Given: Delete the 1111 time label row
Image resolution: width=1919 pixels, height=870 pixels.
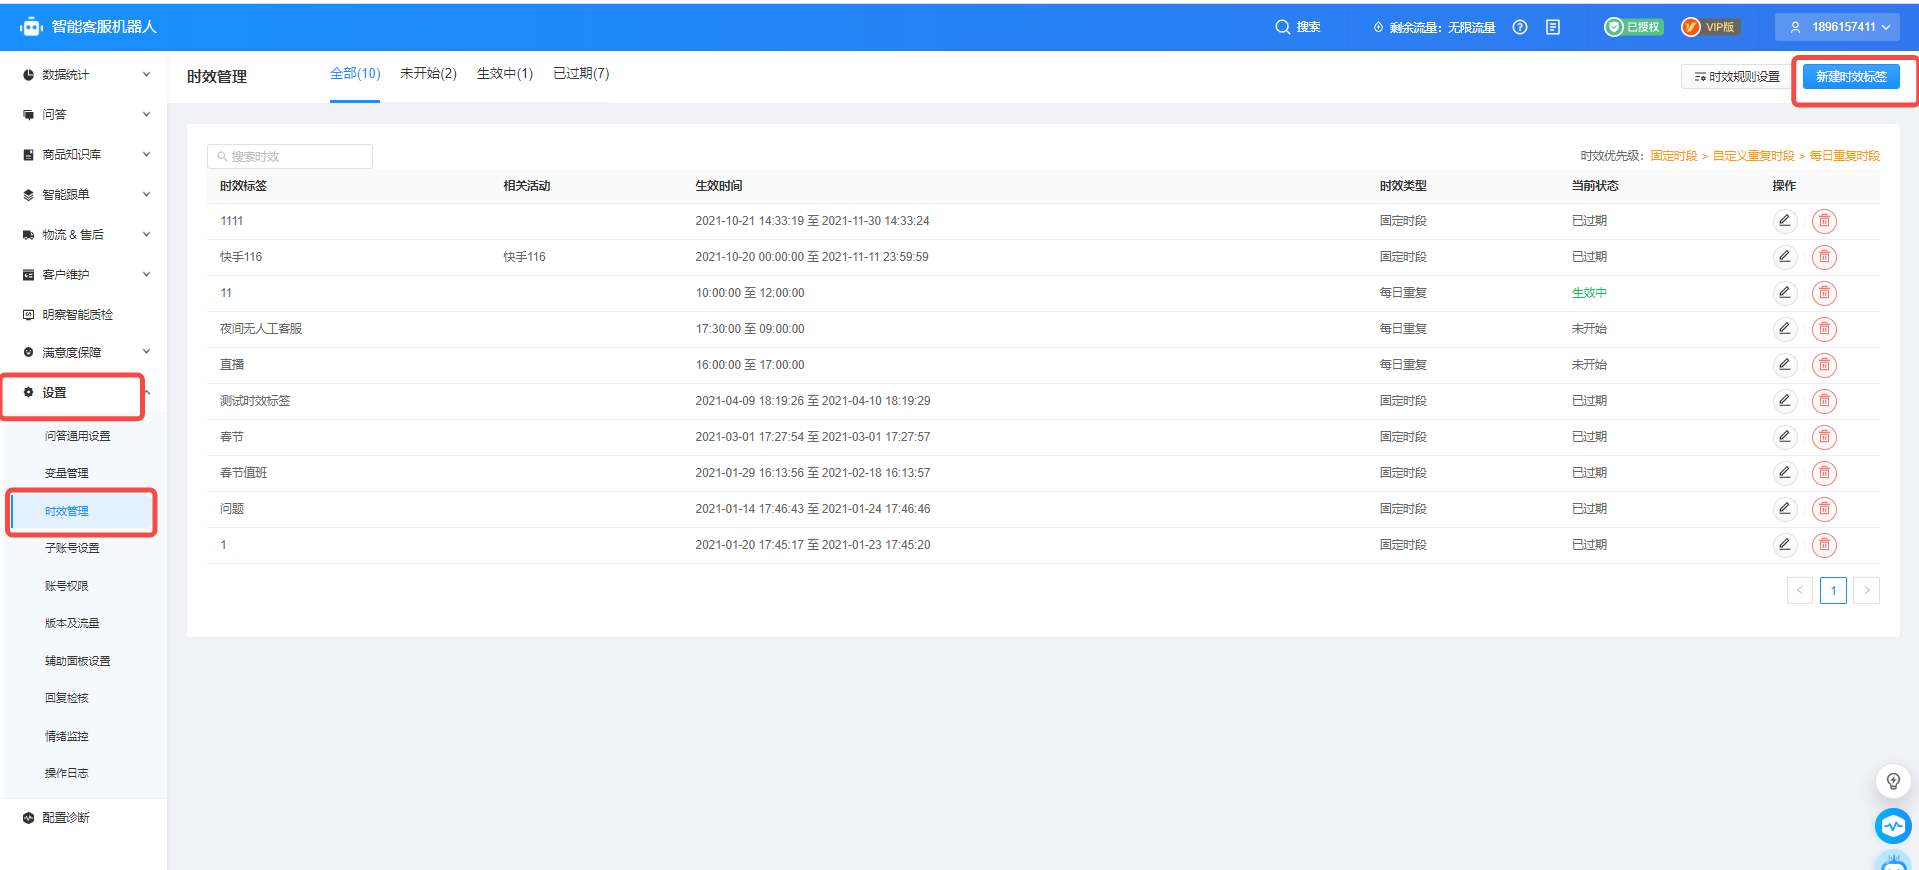Looking at the screenshot, I should 1824,221.
